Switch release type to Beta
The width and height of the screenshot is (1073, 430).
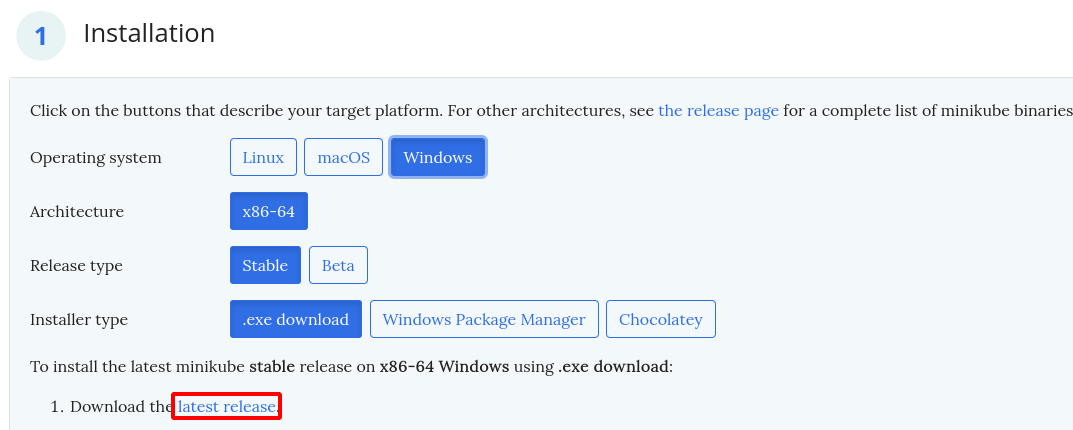tap(338, 265)
